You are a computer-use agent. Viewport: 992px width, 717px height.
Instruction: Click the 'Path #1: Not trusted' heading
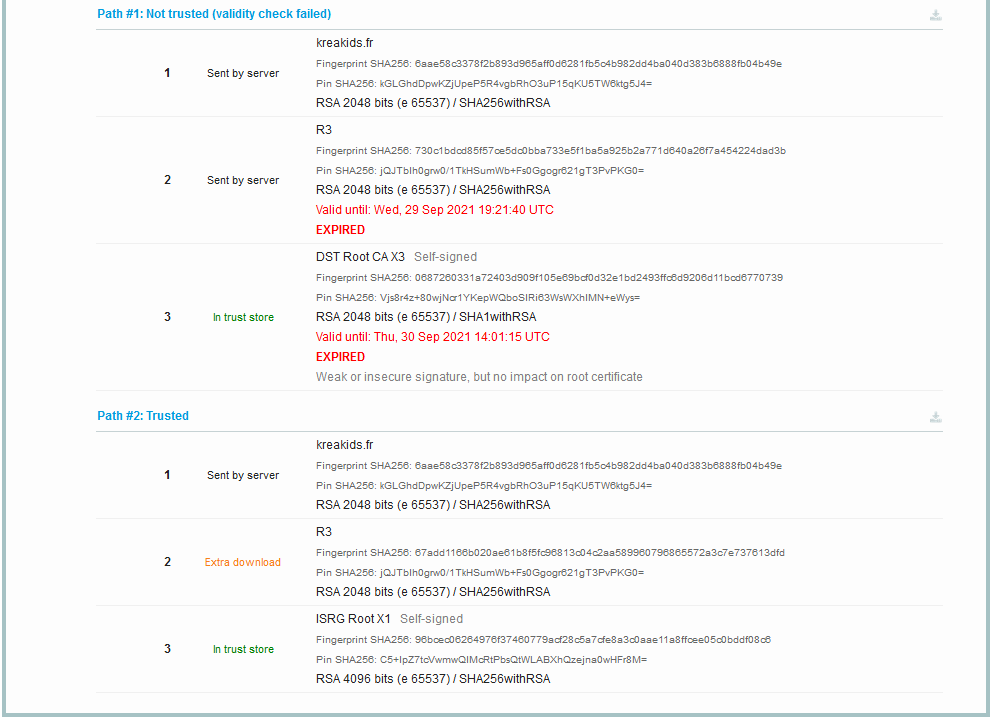(x=214, y=14)
